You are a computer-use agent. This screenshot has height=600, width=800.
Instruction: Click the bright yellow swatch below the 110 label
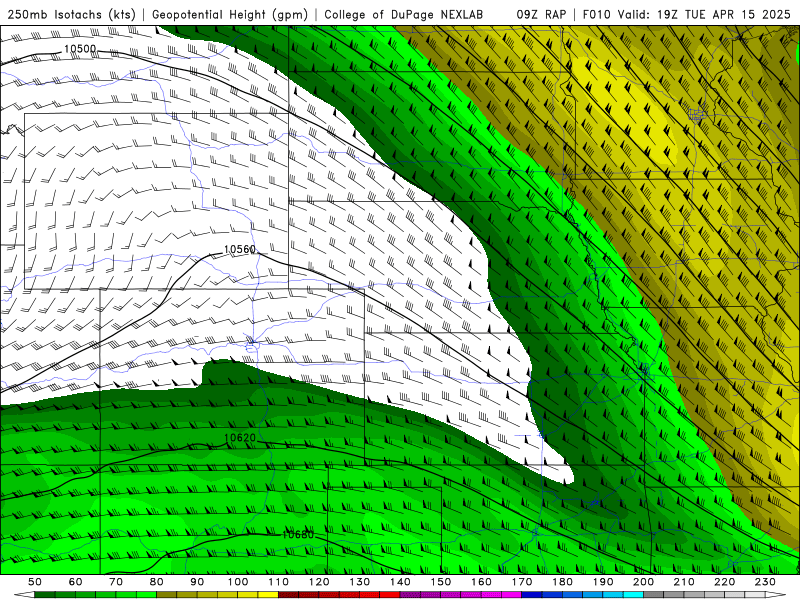pyautogui.click(x=268, y=595)
